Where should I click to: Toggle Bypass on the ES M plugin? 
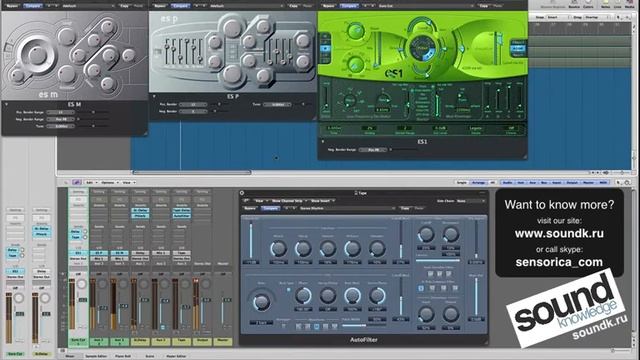[x=12, y=6]
